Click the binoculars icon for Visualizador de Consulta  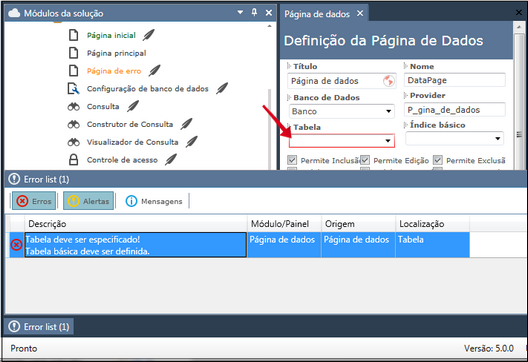coord(73,142)
